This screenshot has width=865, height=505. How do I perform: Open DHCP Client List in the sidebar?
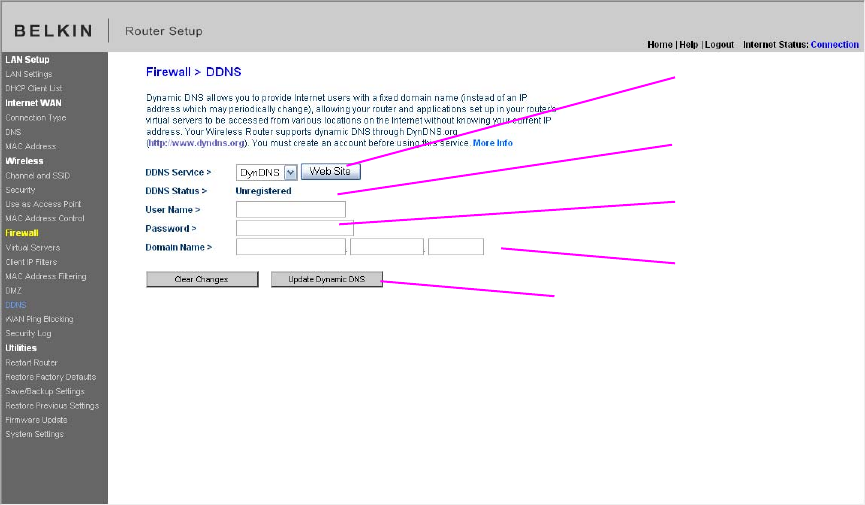pos(34,88)
